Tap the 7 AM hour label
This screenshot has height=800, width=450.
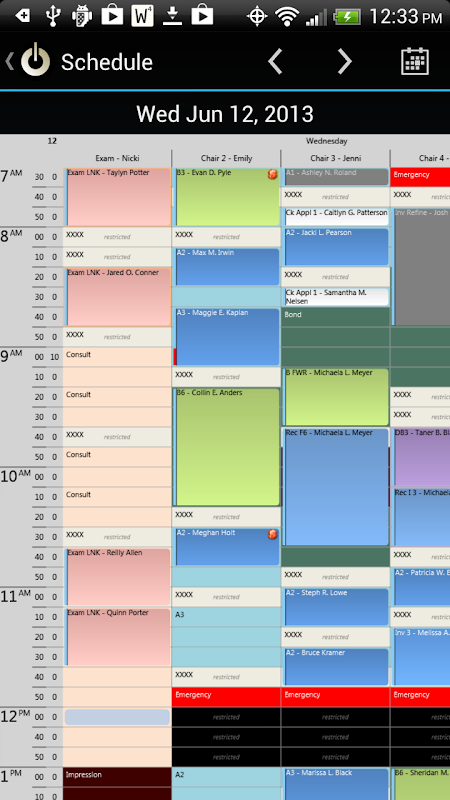12,177
